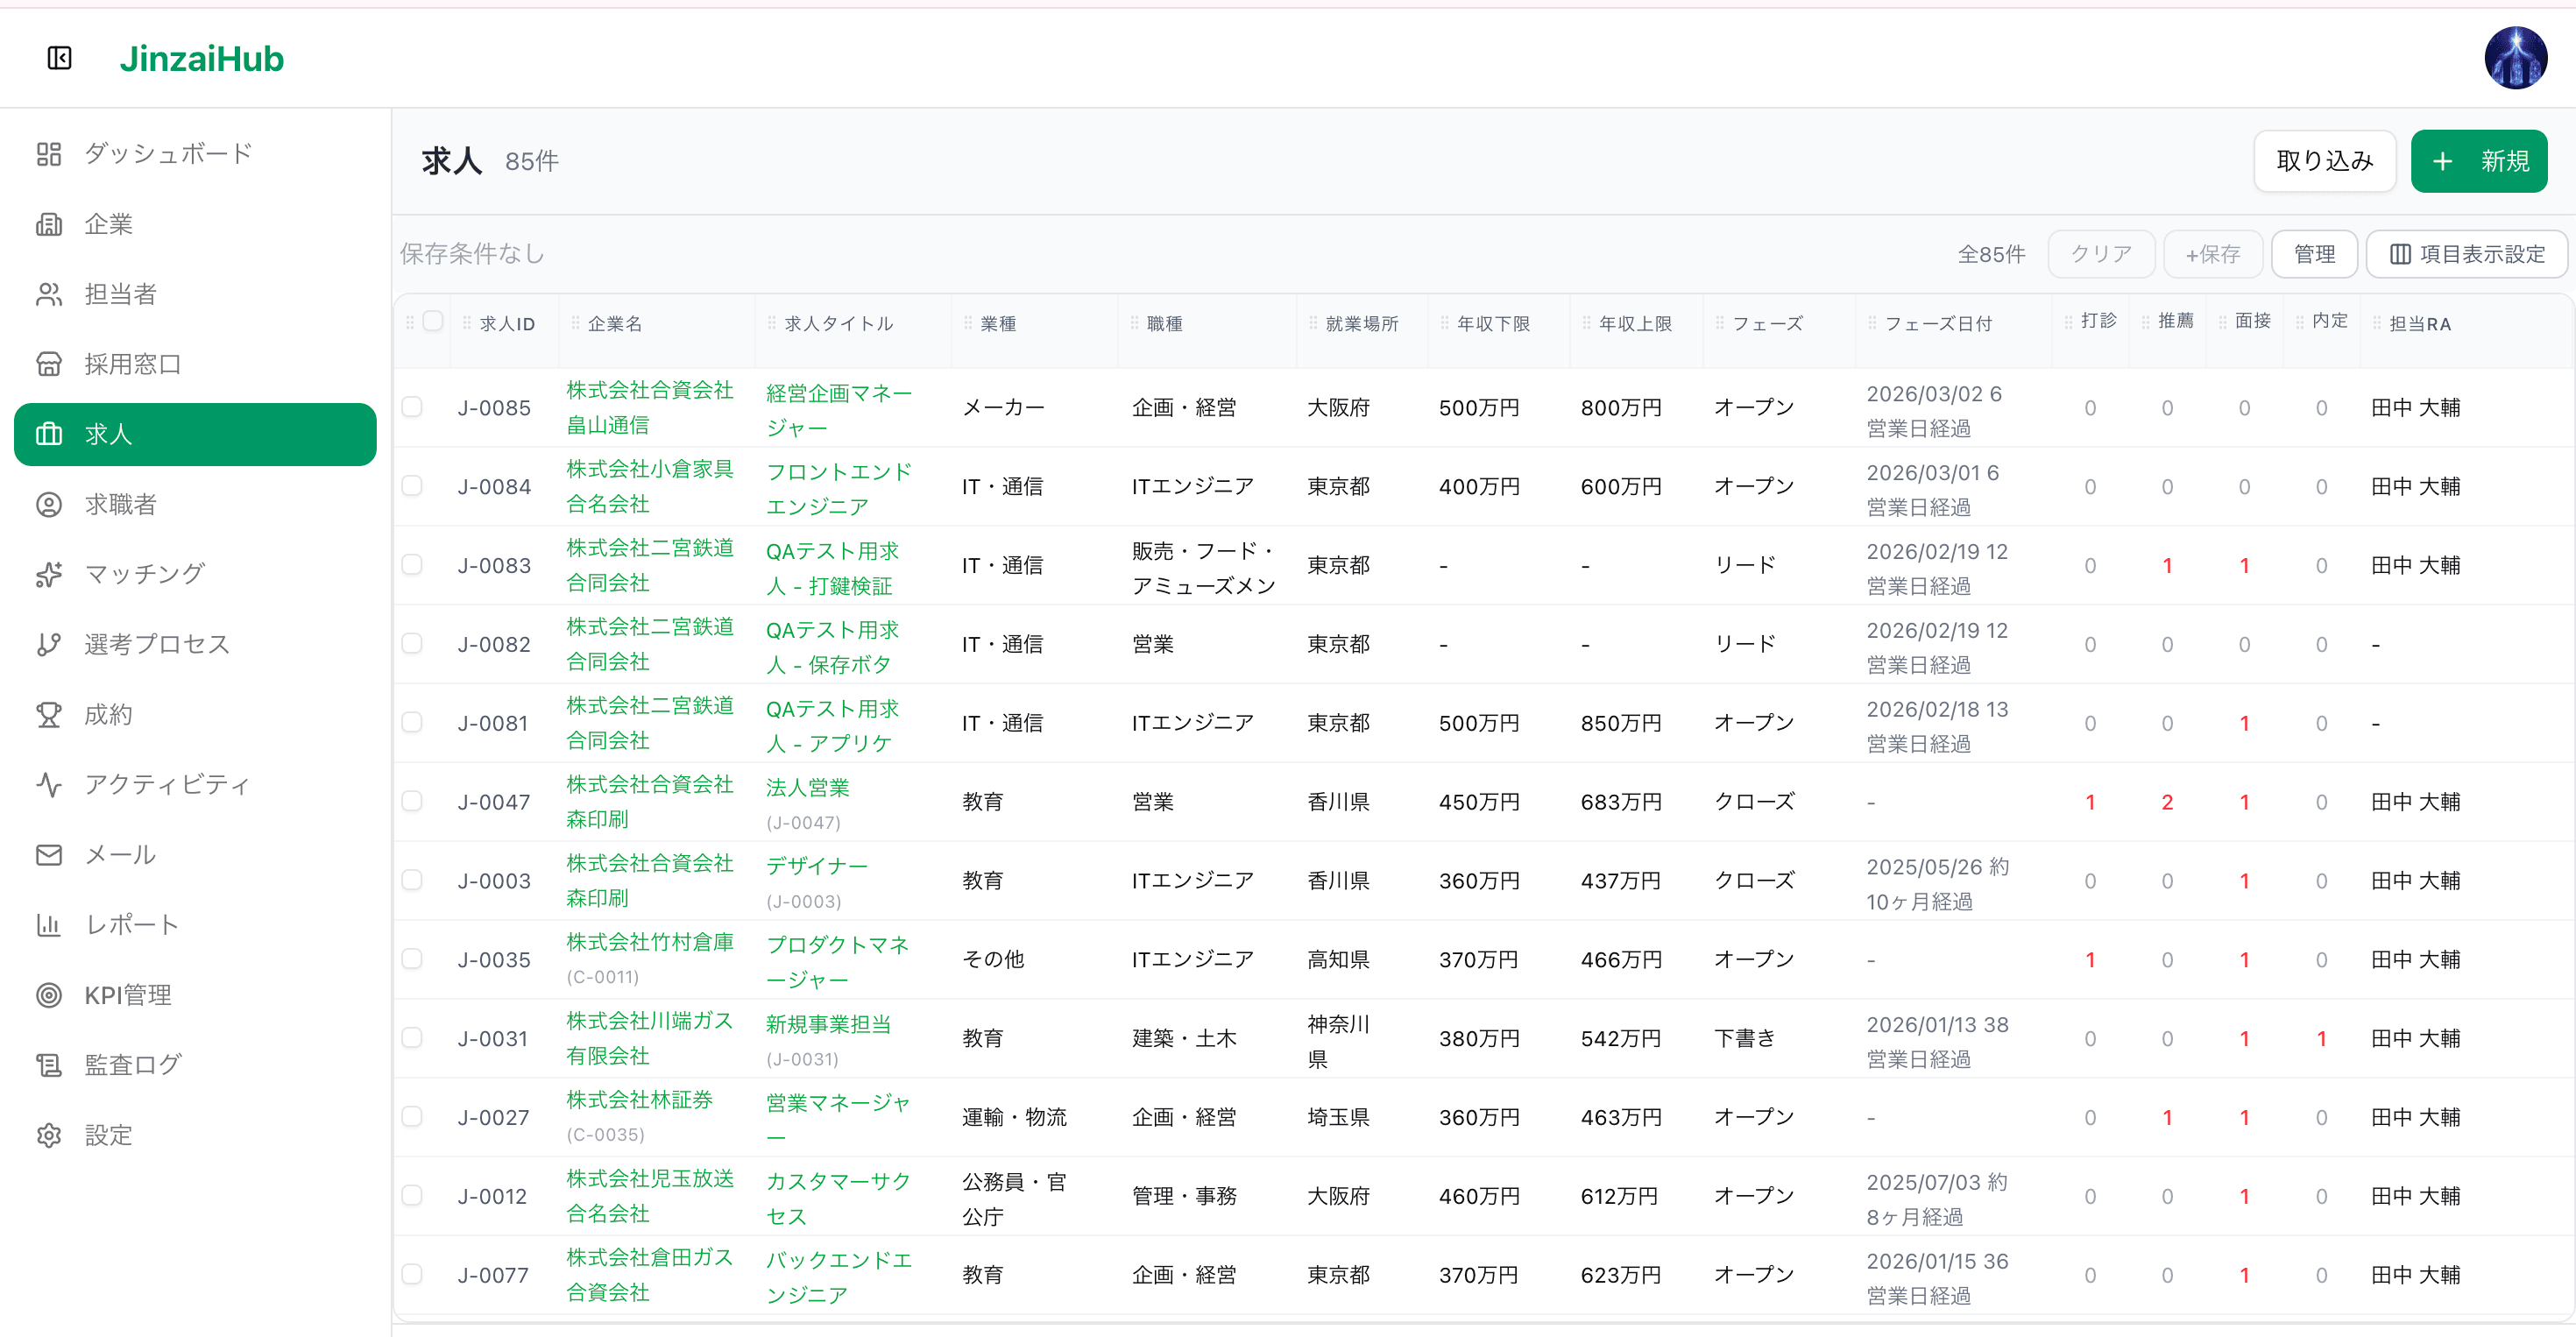Open the 項目表示設定 column settings
2576x1337 pixels.
point(2465,253)
